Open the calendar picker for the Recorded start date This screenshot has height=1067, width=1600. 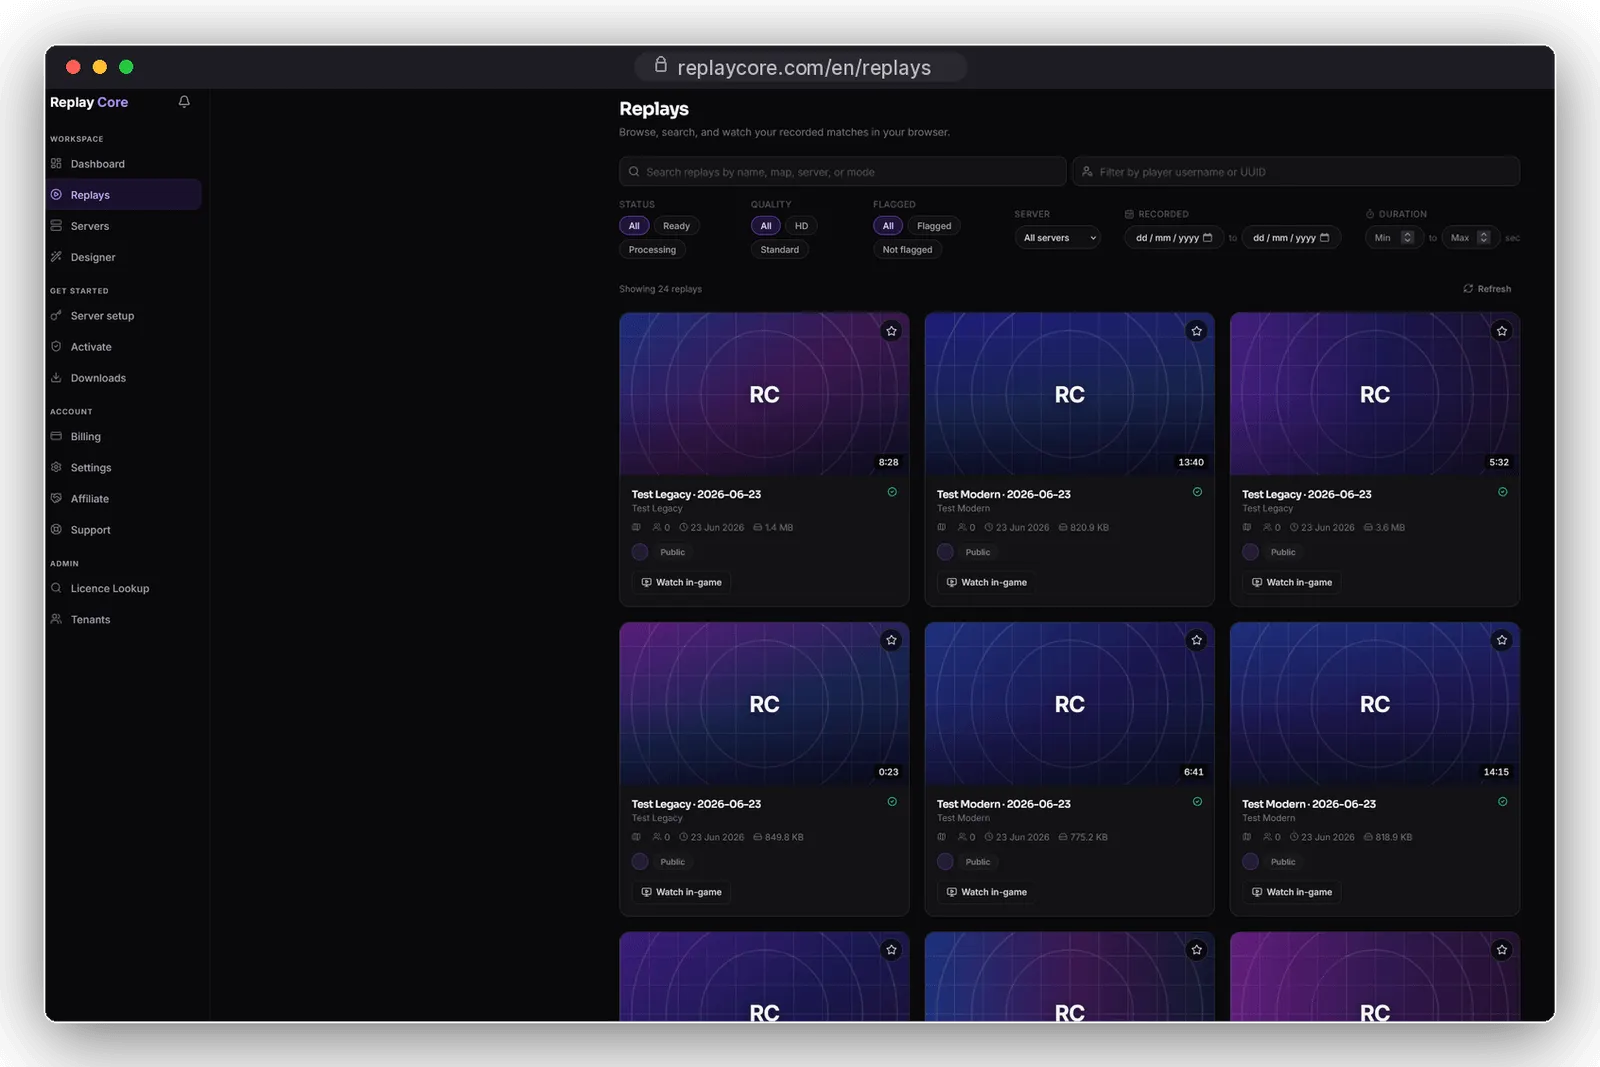click(x=1208, y=238)
